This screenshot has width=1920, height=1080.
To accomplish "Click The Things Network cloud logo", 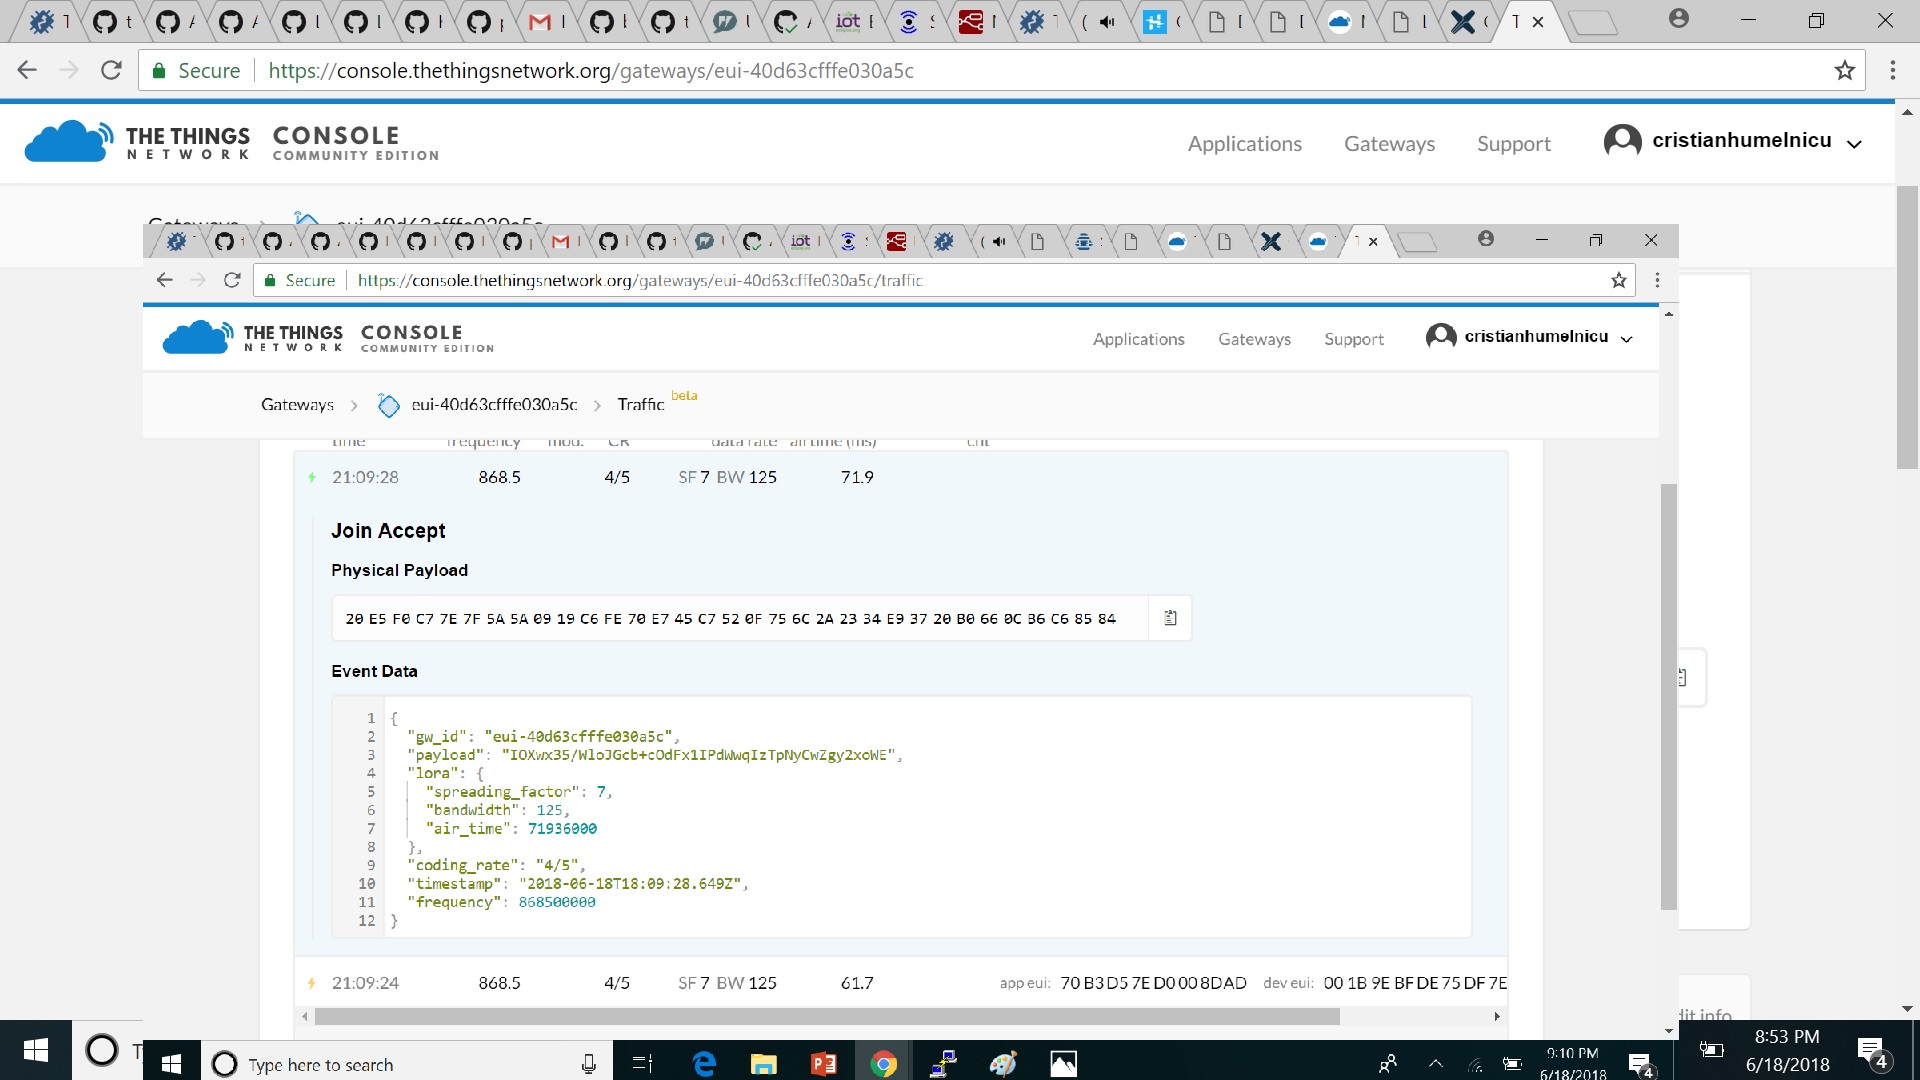I will click(x=68, y=142).
